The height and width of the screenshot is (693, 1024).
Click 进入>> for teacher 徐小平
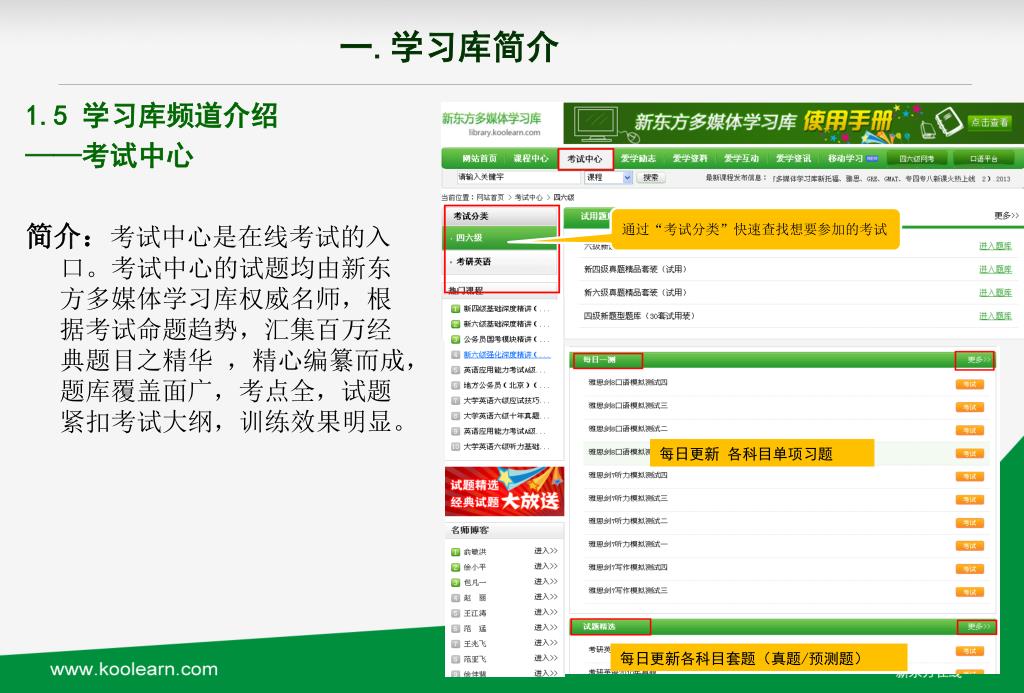click(x=546, y=566)
